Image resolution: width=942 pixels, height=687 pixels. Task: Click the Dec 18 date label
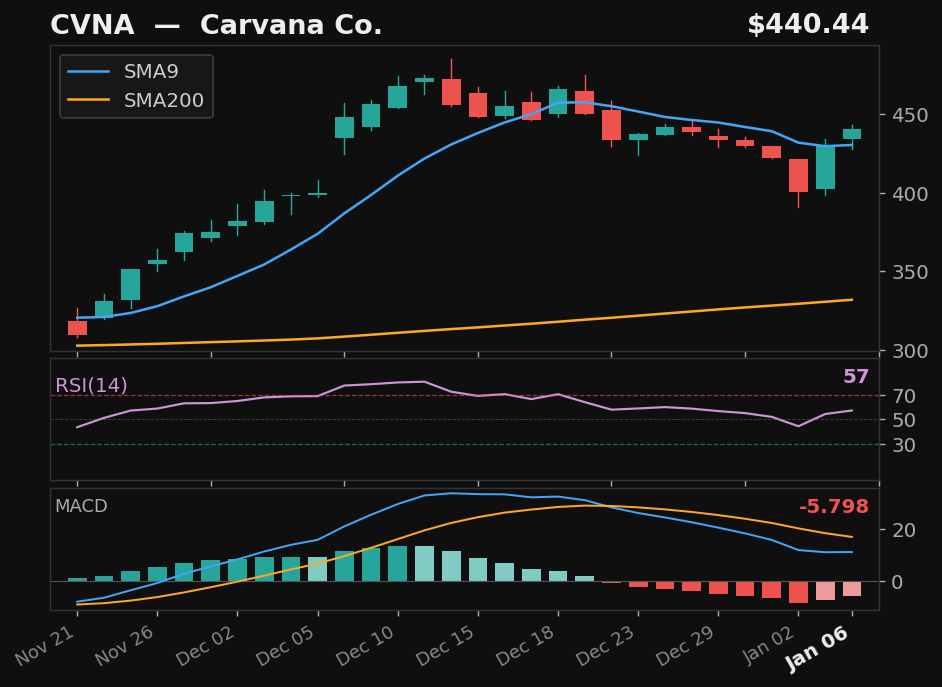tap(527, 644)
